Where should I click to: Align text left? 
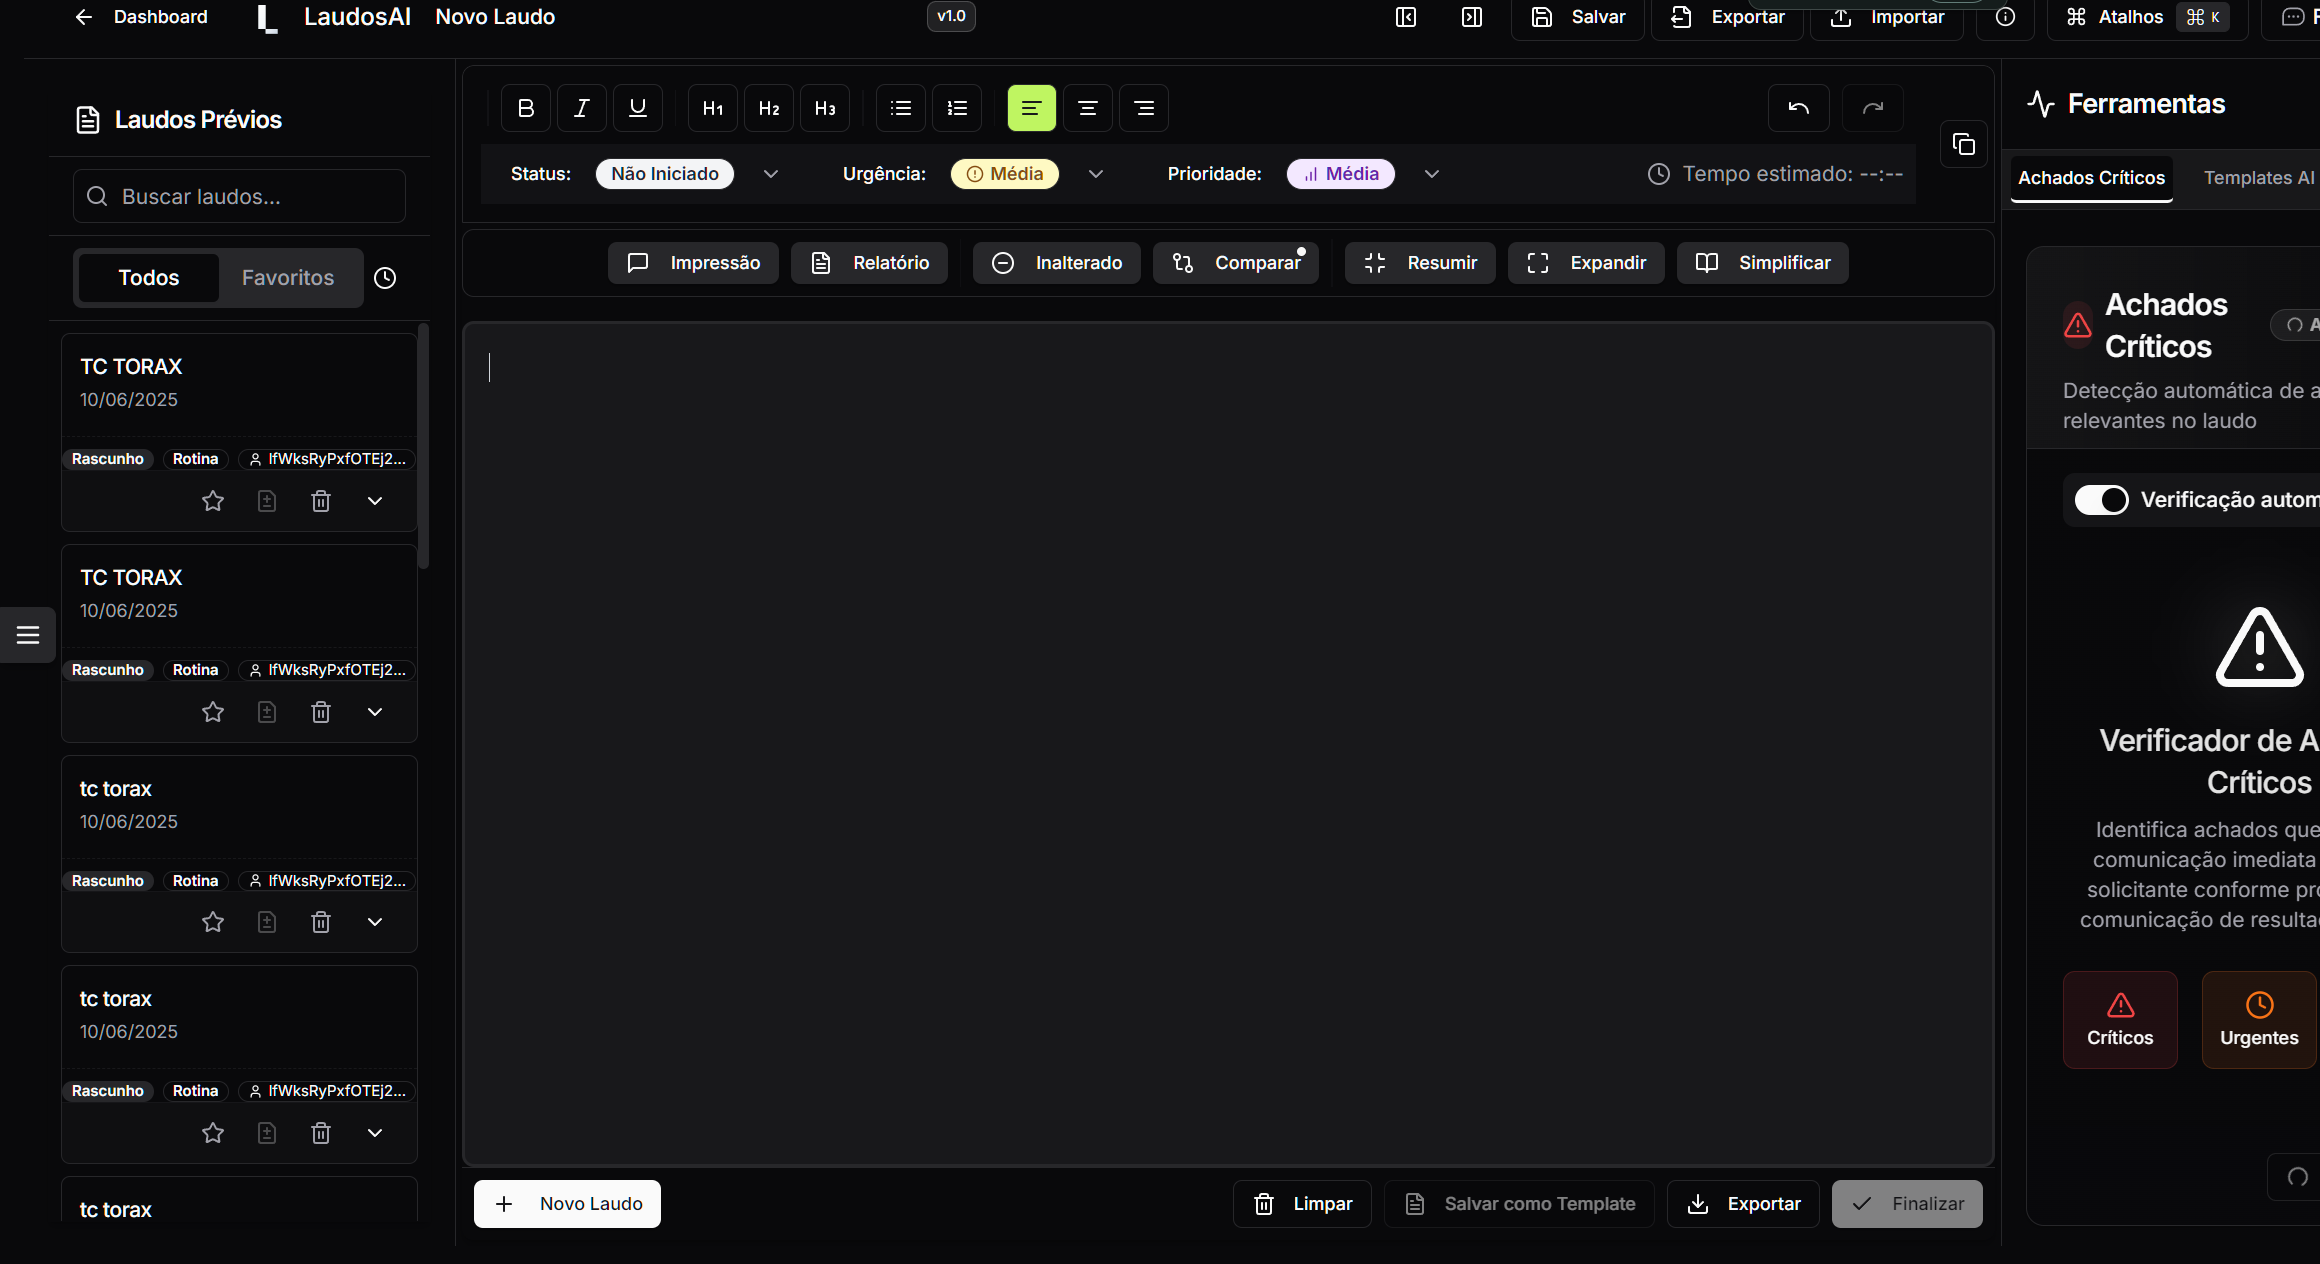[x=1032, y=108]
